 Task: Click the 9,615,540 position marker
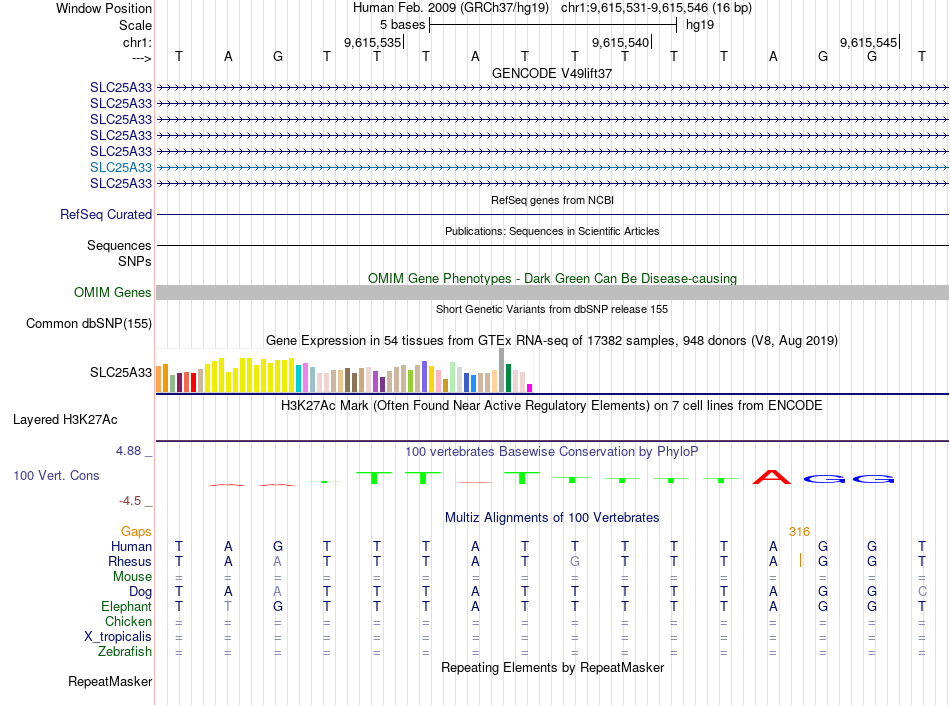click(x=620, y=42)
